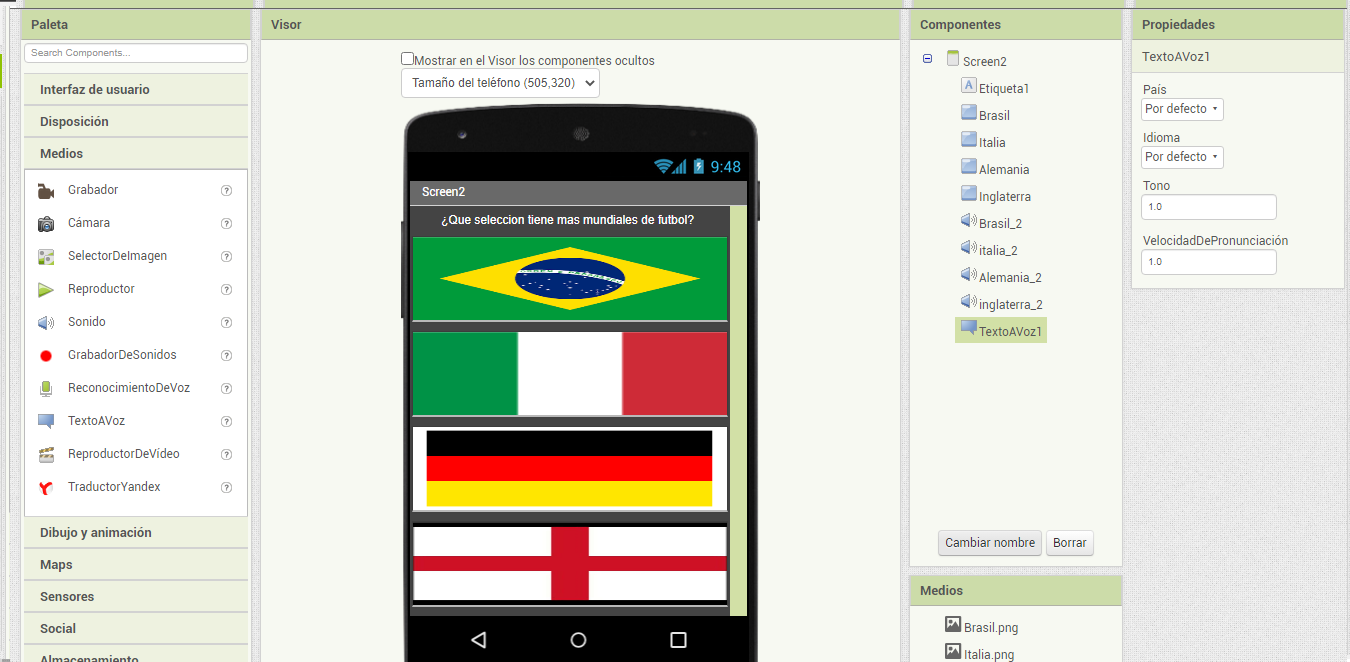Click the Brazil flag in the viewer
The height and width of the screenshot is (662, 1350).
tap(570, 279)
